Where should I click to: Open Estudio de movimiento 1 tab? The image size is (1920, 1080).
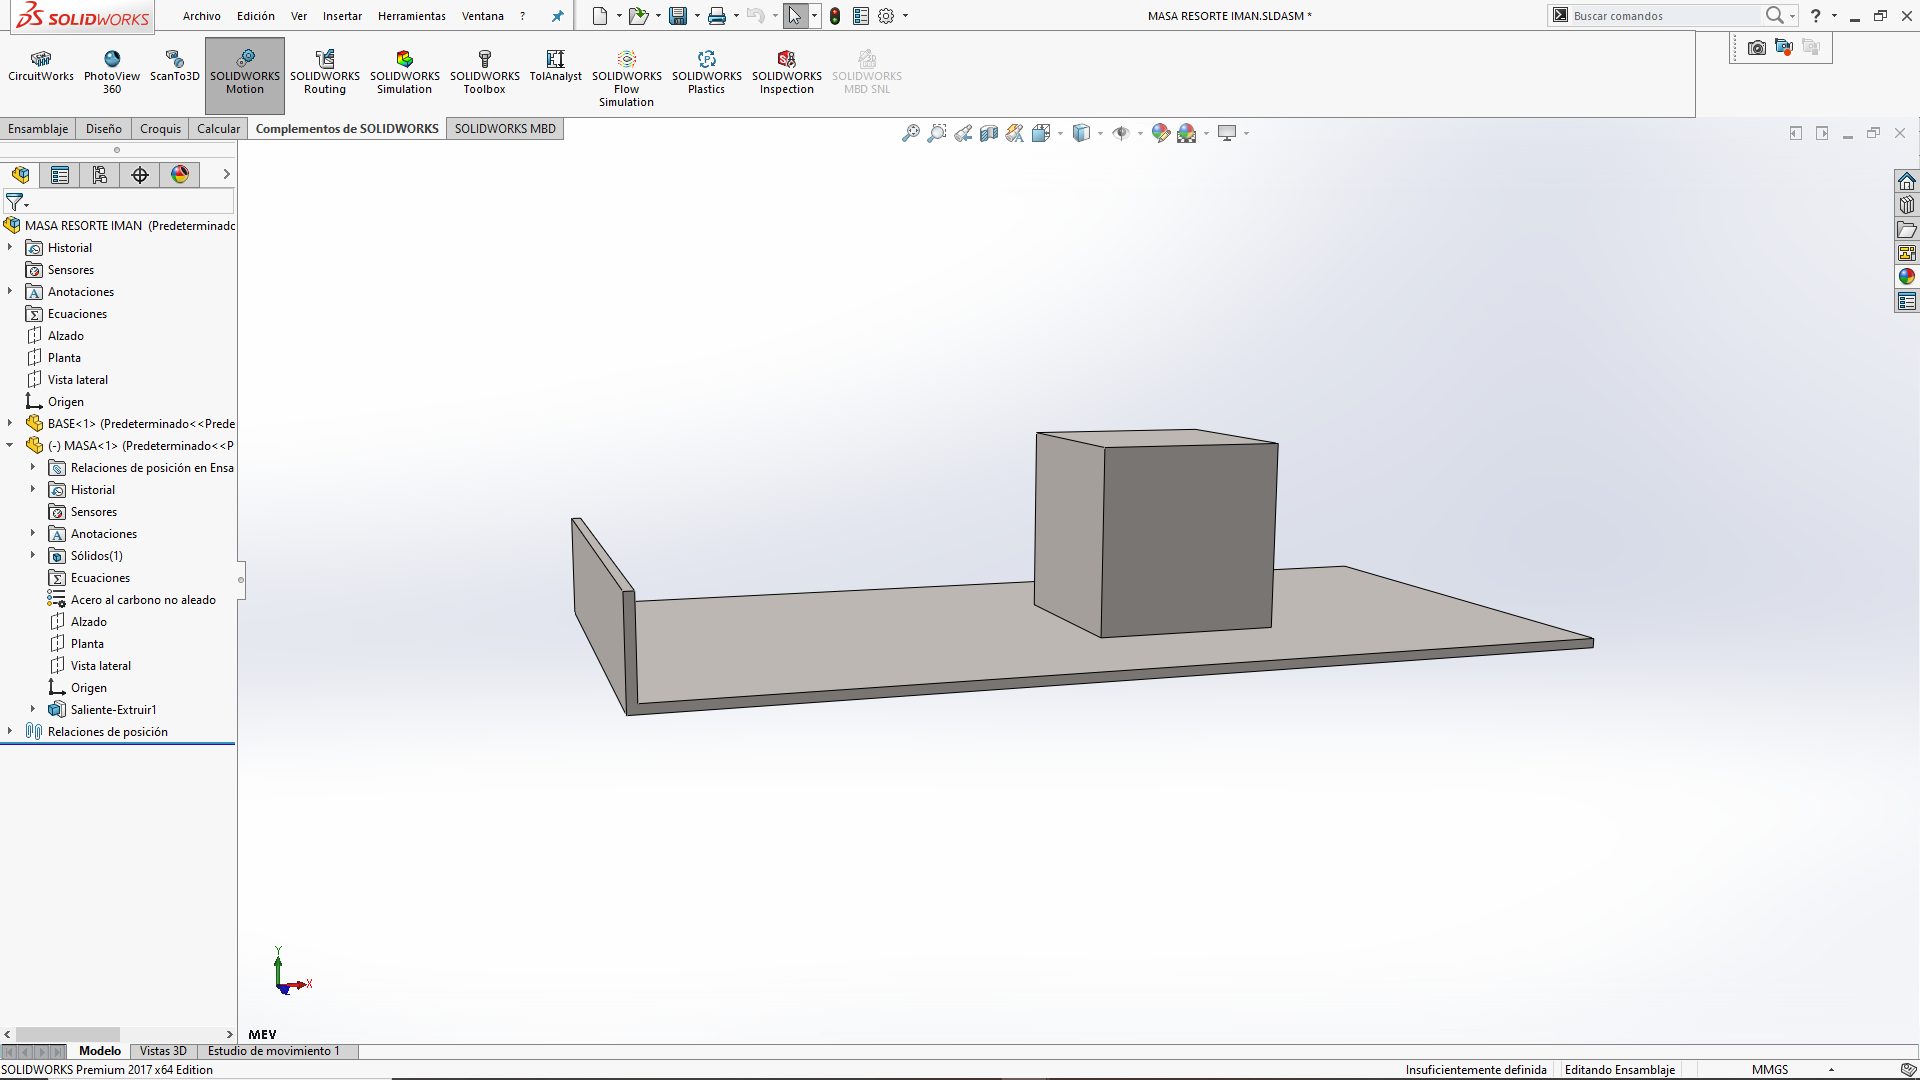coord(273,1051)
